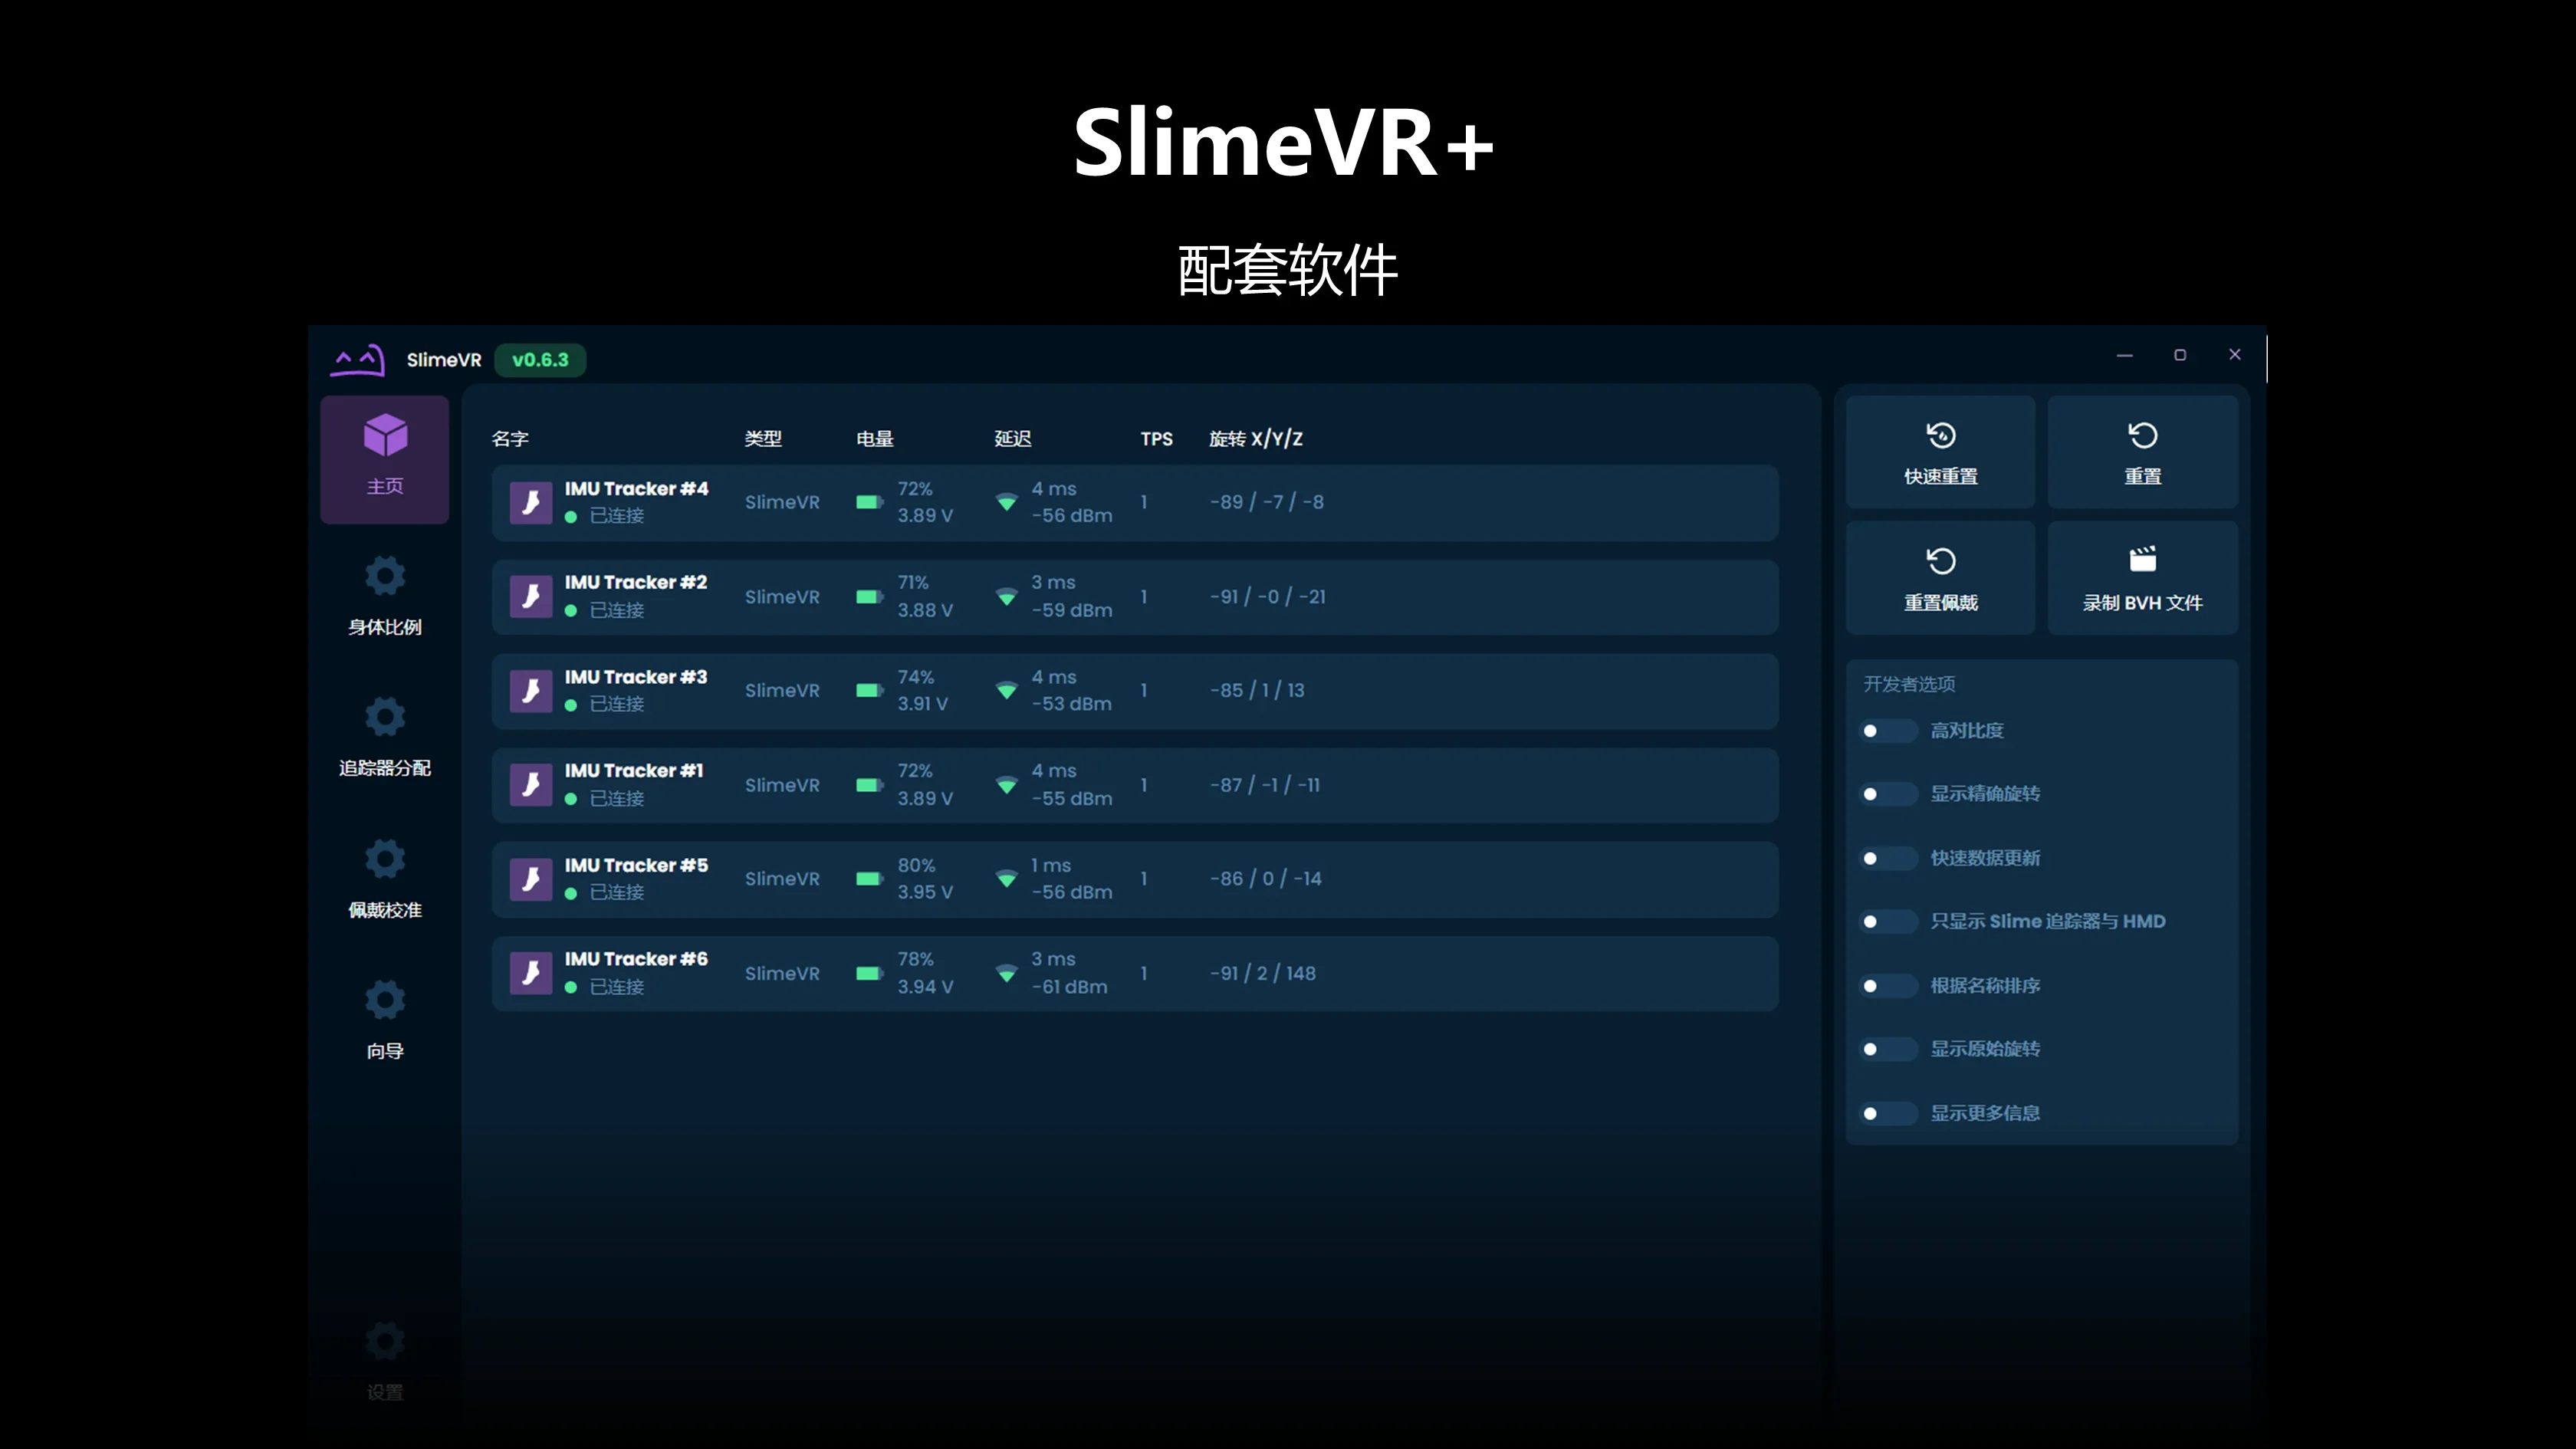Select the IMU Tracker #2 row

click(x=1135, y=597)
